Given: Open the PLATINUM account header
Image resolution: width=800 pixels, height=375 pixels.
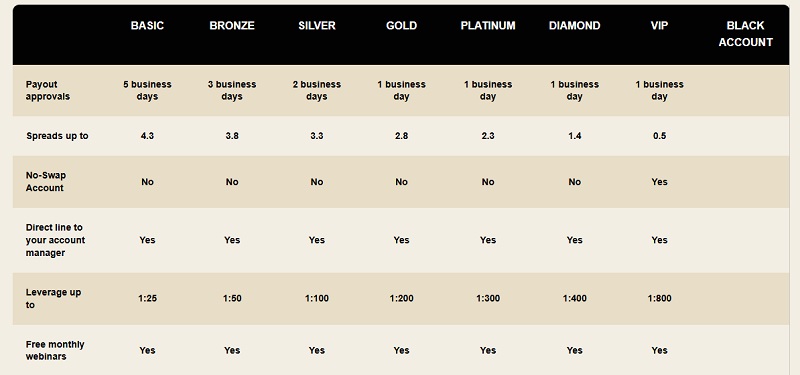Looking at the screenshot, I should pyautogui.click(x=488, y=26).
